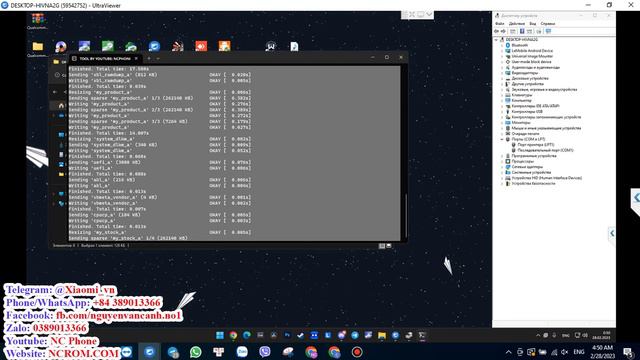Open File Explorer on the remote taskbar

[x=382, y=336]
